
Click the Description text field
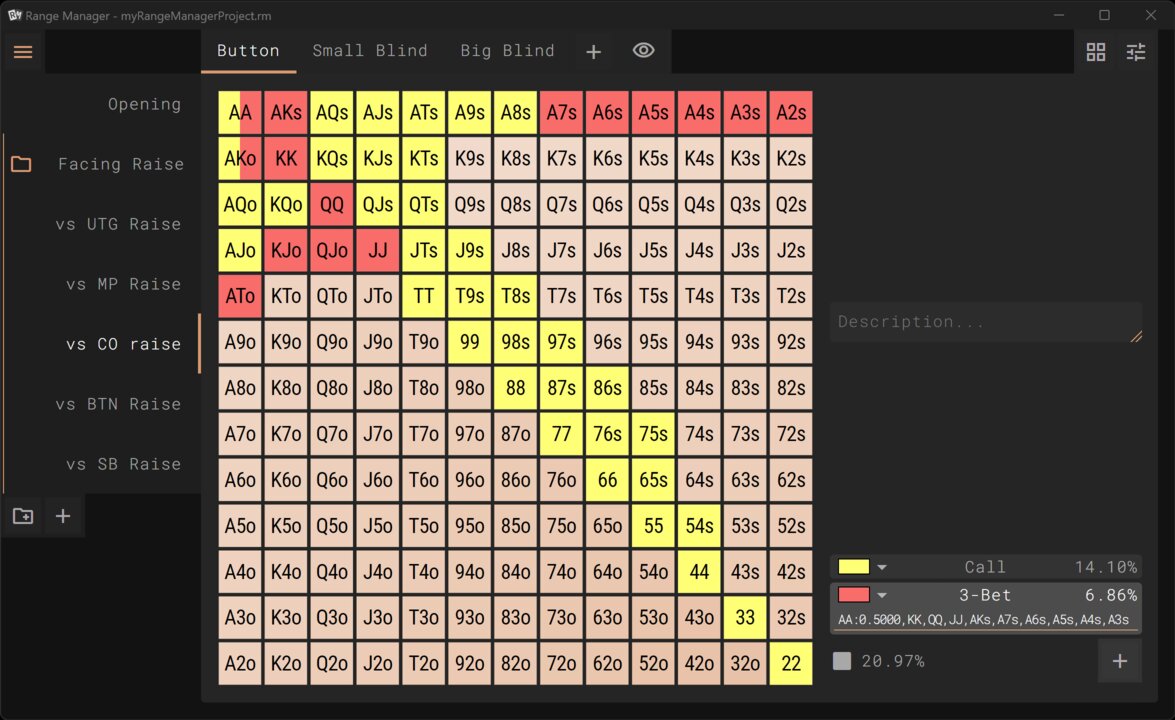(985, 321)
